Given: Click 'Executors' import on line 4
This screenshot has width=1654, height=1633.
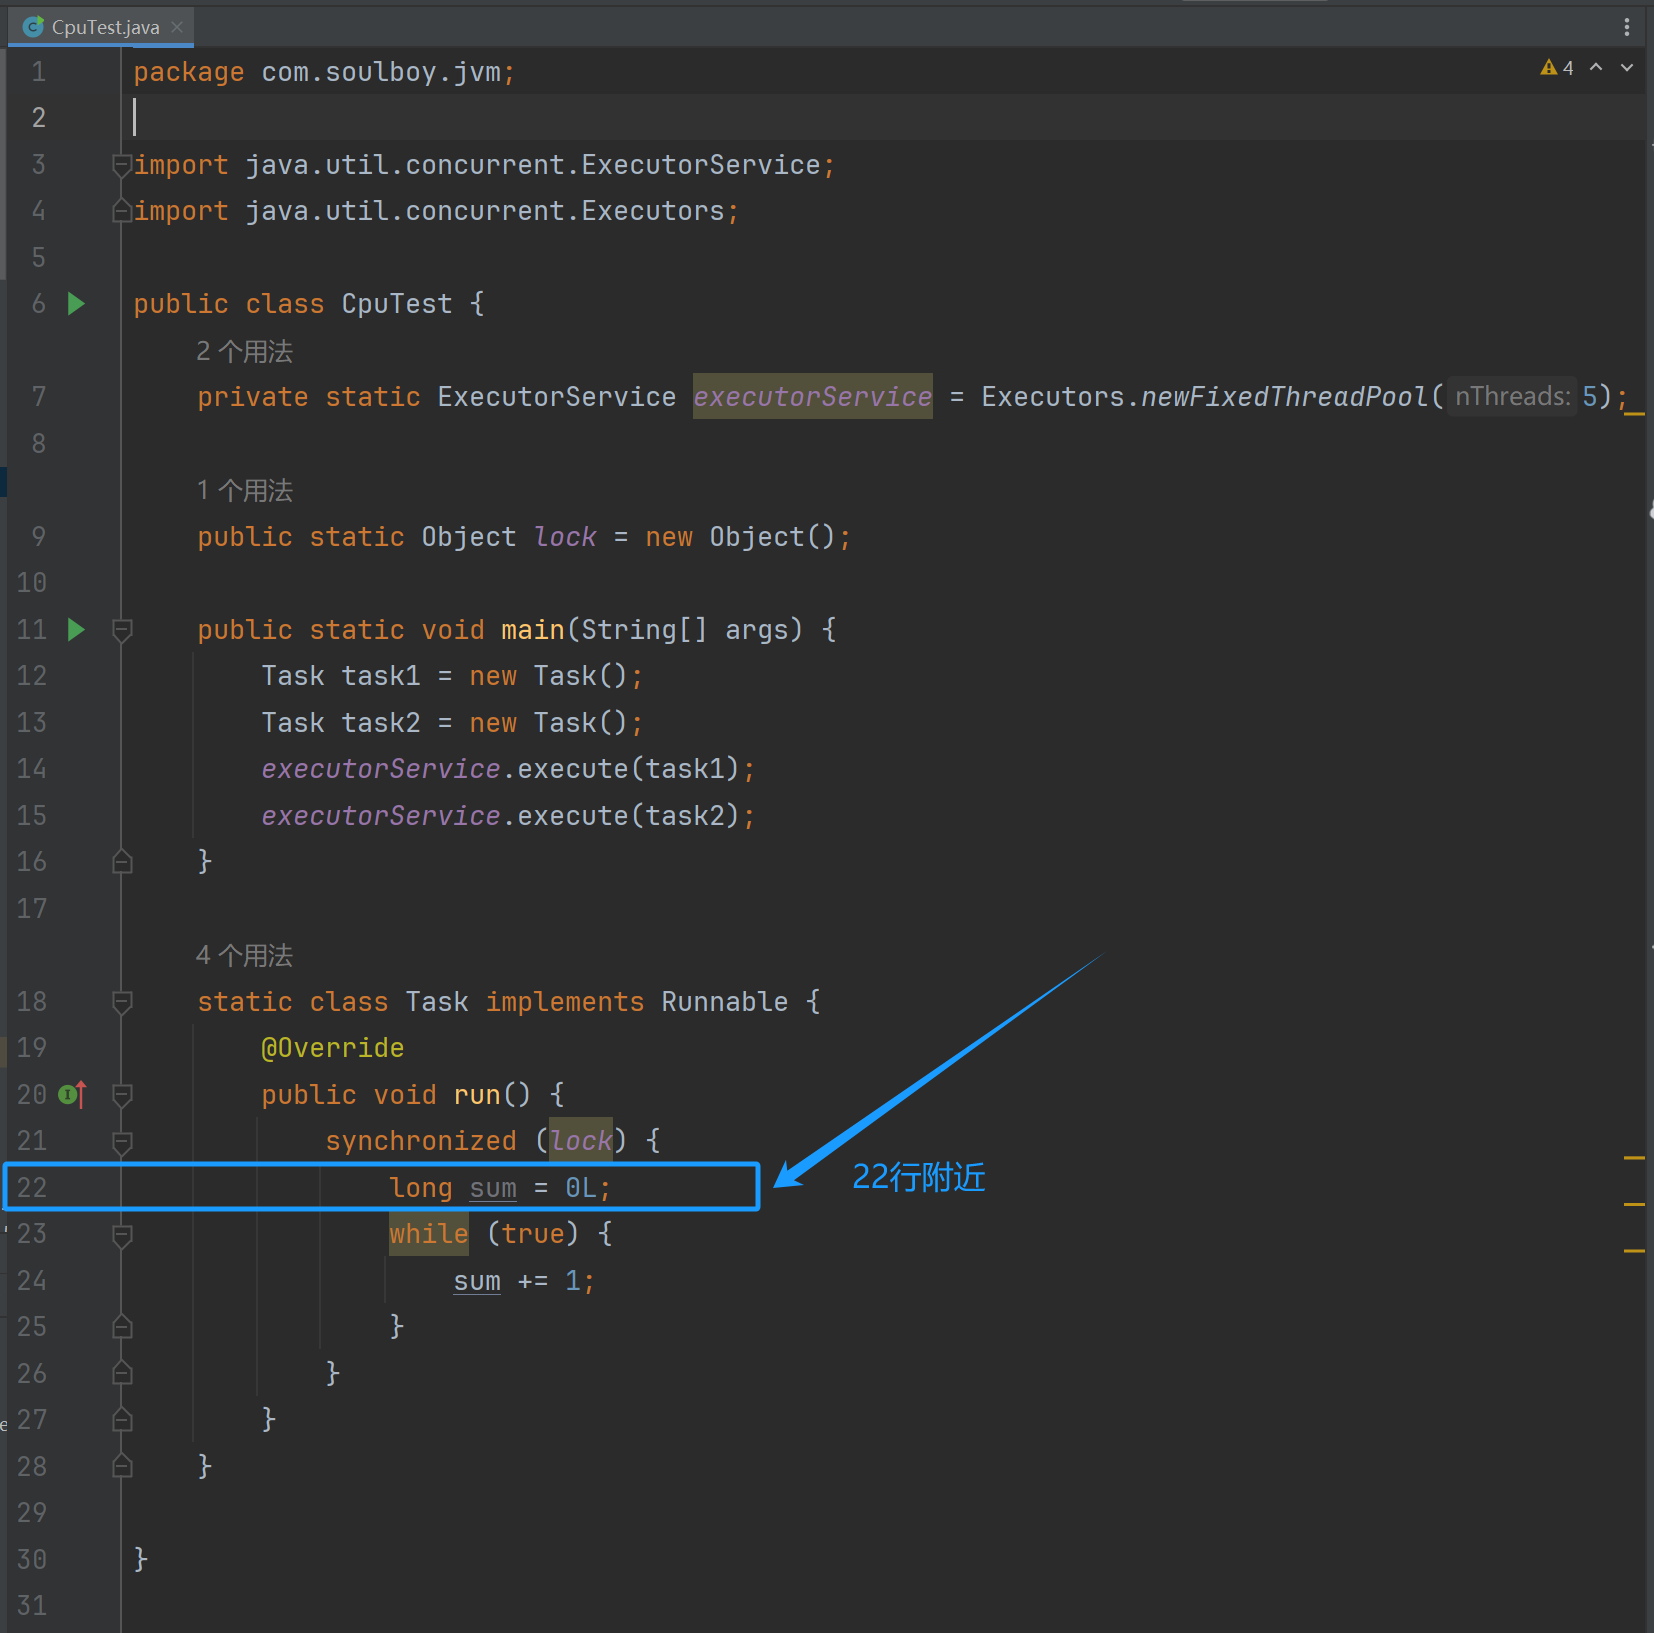Looking at the screenshot, I should [653, 211].
